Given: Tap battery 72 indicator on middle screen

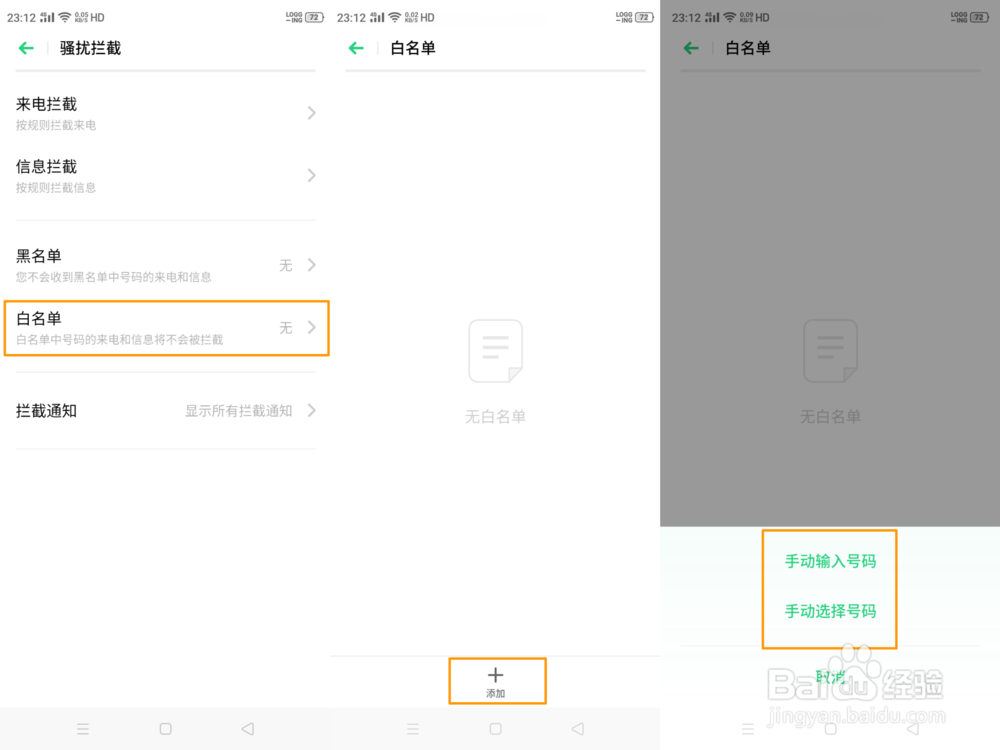Looking at the screenshot, I should (x=645, y=17).
